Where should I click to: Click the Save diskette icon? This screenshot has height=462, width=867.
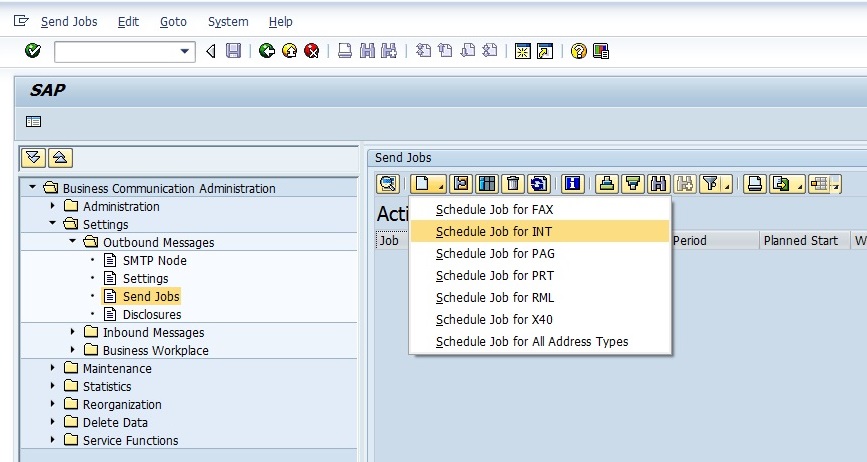point(233,51)
